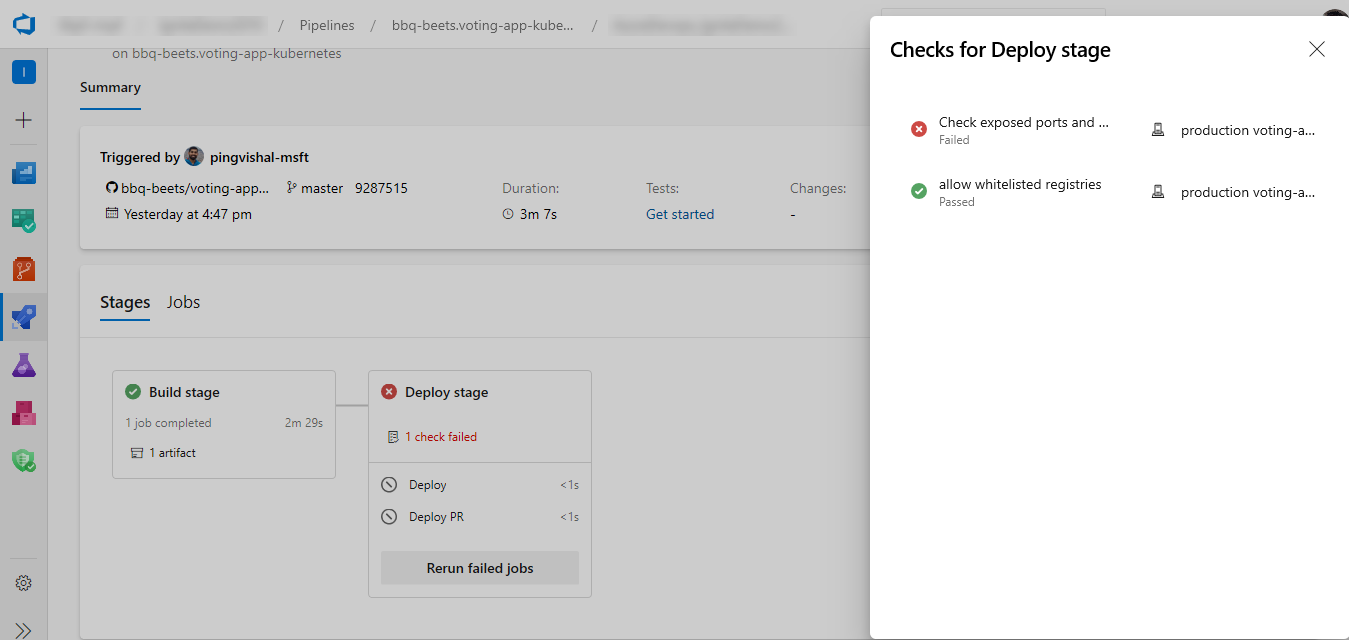The height and width of the screenshot is (640, 1349).
Task: Select the pingvishal-msft avatar
Action: point(193,156)
